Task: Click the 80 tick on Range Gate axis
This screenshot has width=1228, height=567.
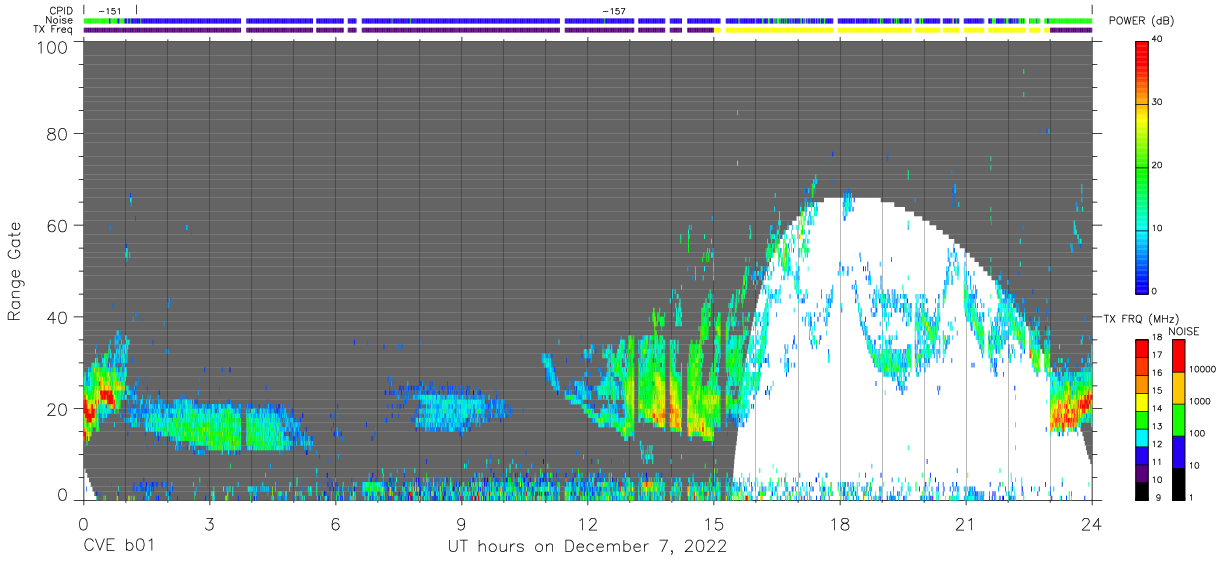Action: pyautogui.click(x=57, y=133)
